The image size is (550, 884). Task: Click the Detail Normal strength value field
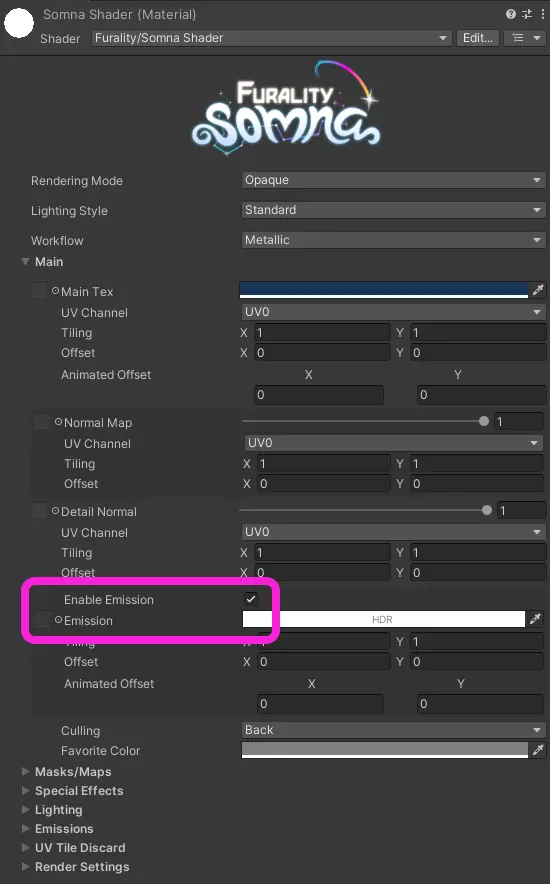(521, 511)
